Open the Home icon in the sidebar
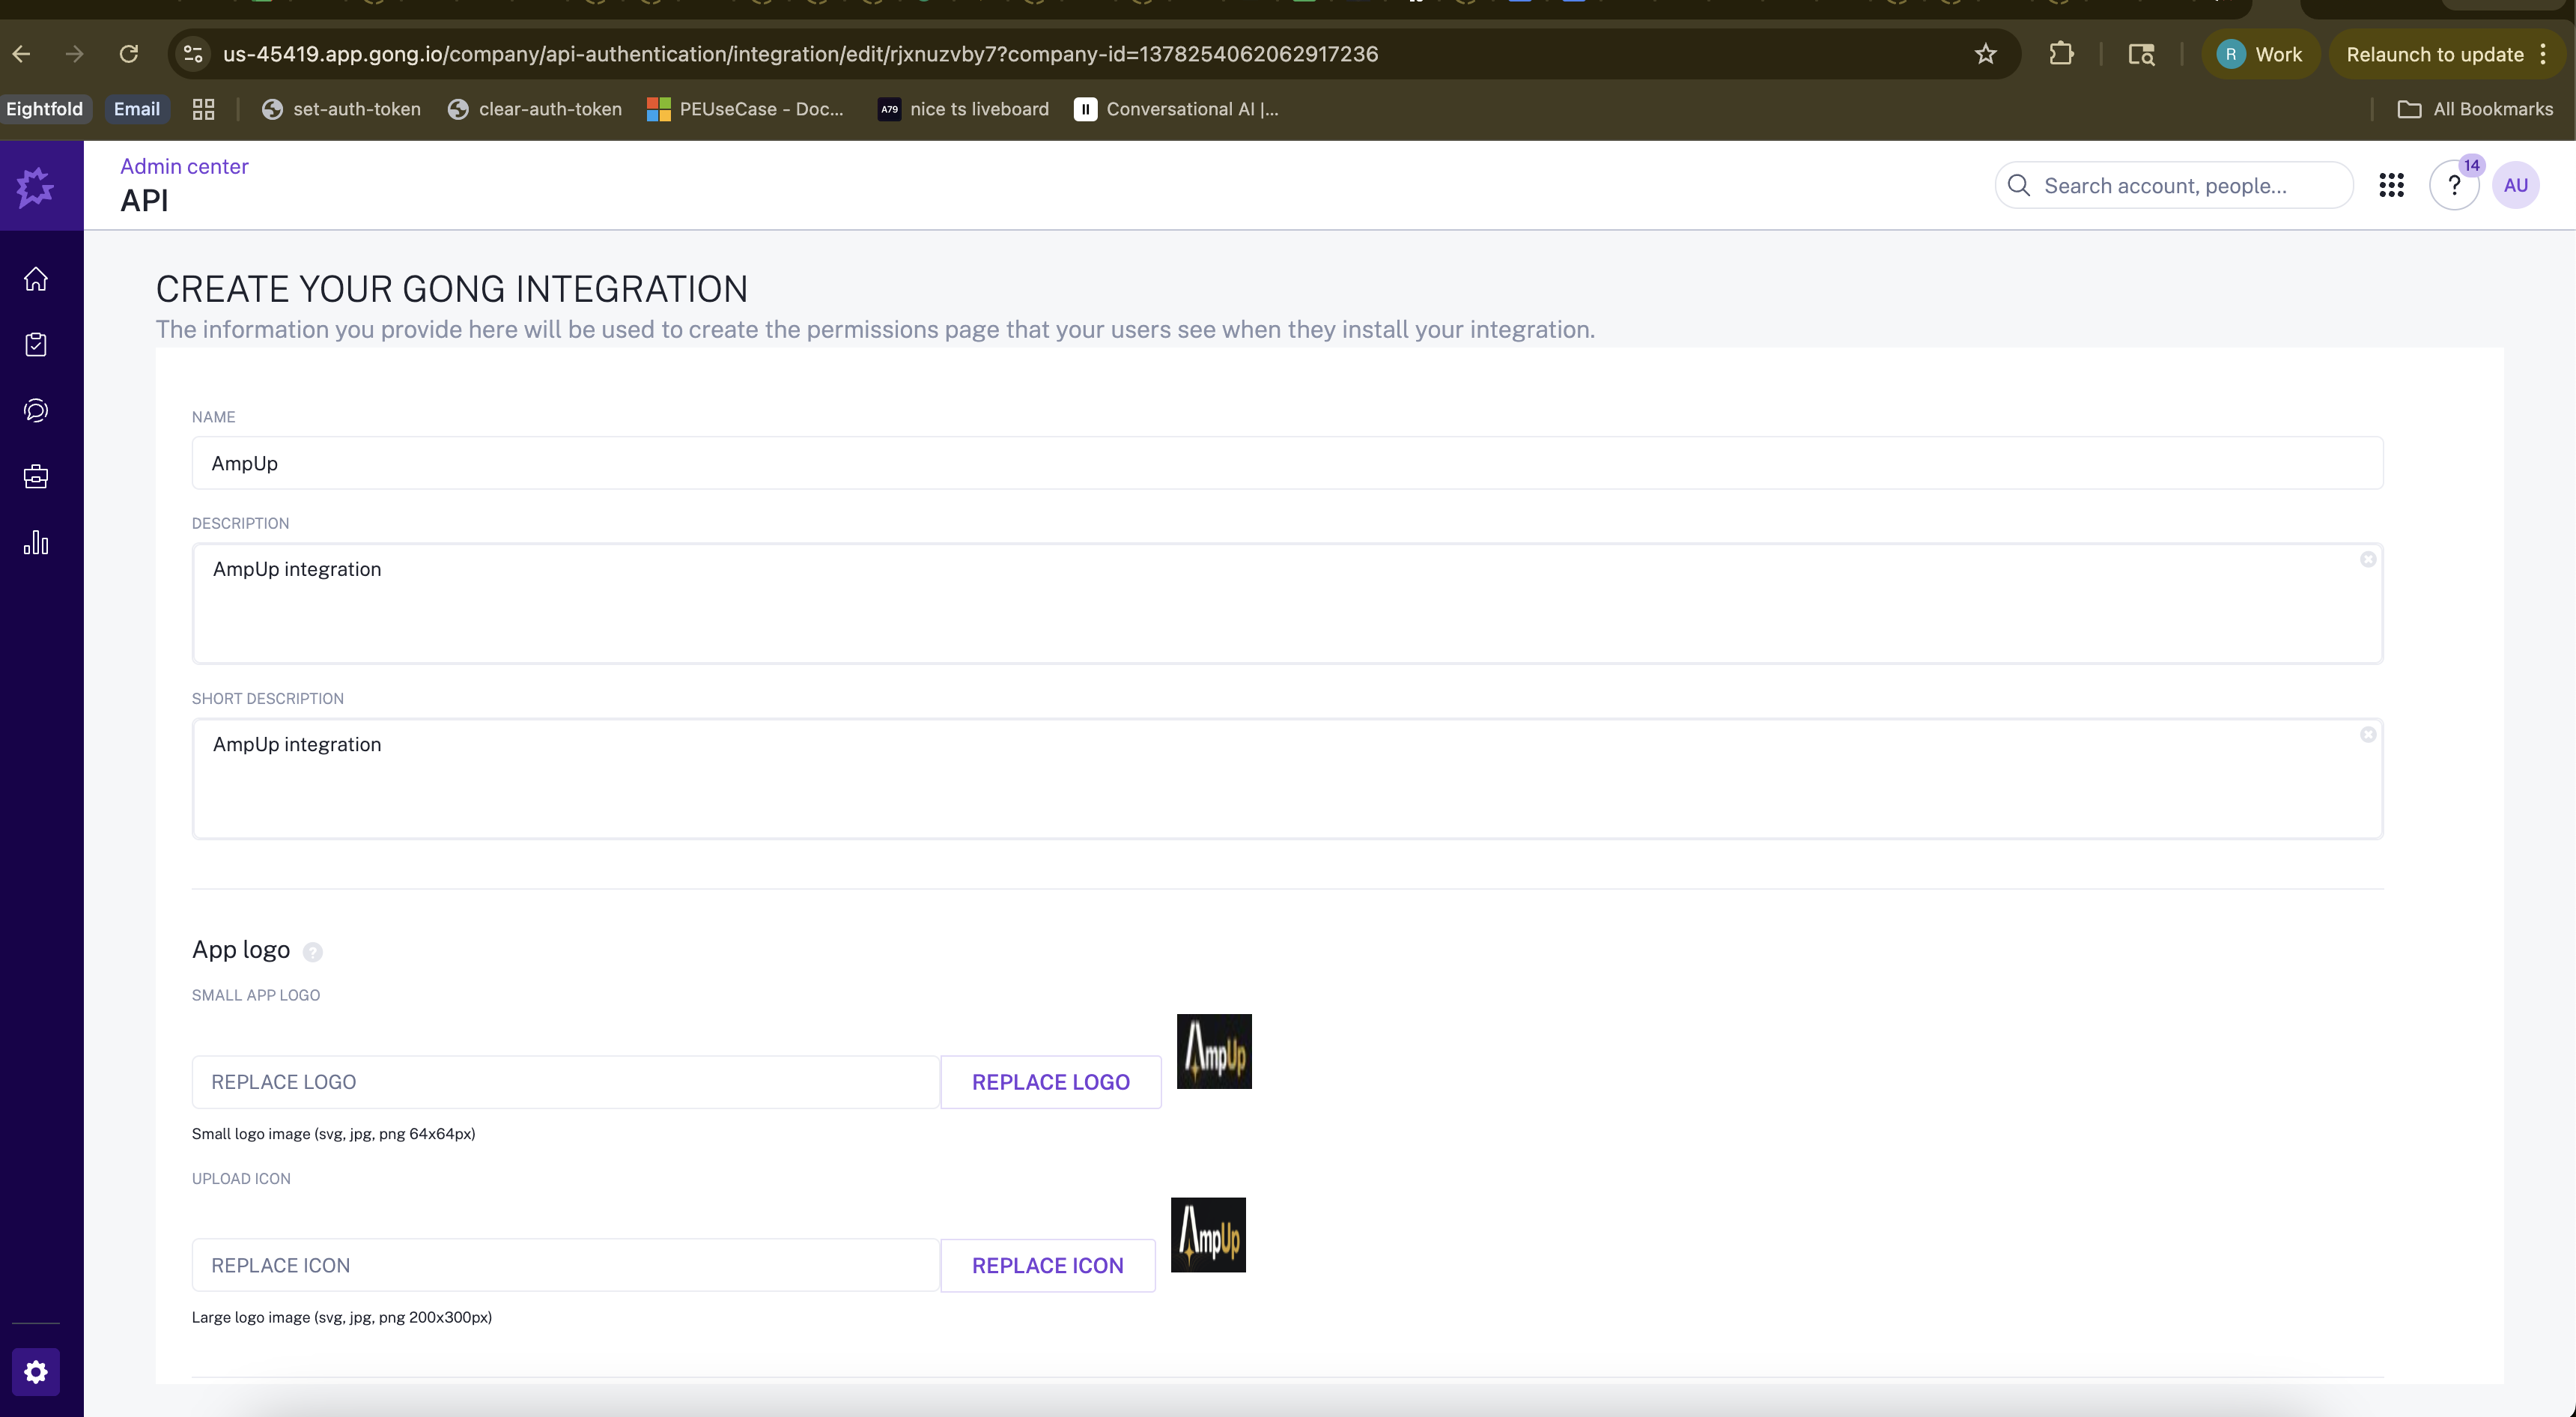2576x1417 pixels. tap(36, 278)
